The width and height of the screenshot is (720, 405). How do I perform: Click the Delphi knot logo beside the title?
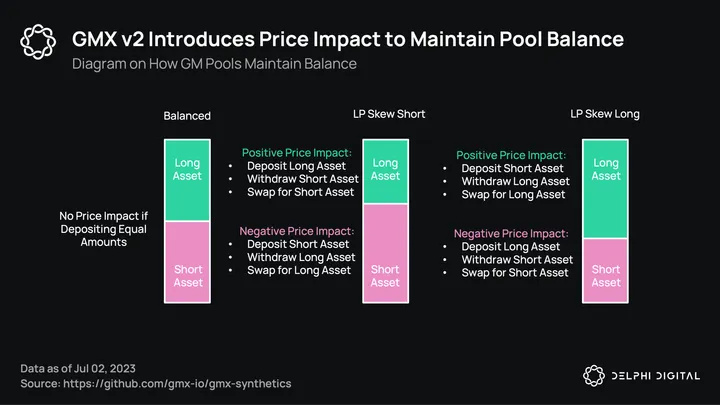[38, 42]
